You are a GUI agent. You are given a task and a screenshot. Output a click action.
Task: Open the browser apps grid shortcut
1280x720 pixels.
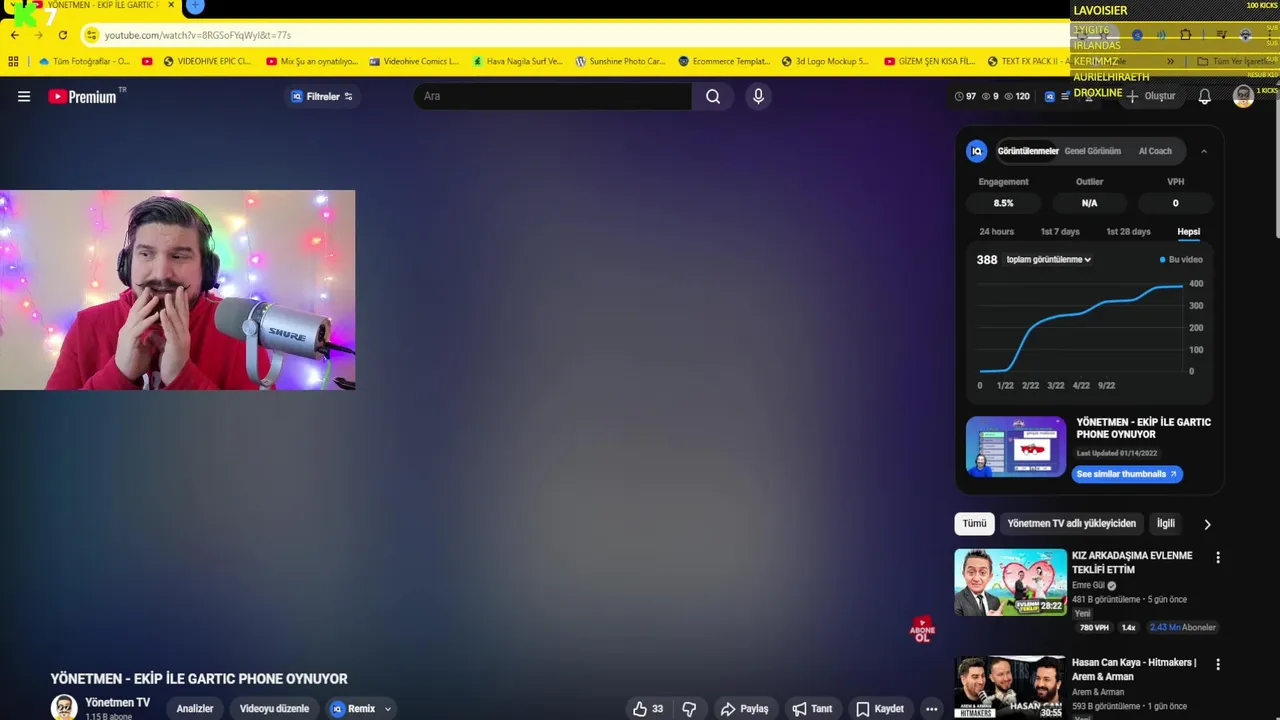coord(13,61)
